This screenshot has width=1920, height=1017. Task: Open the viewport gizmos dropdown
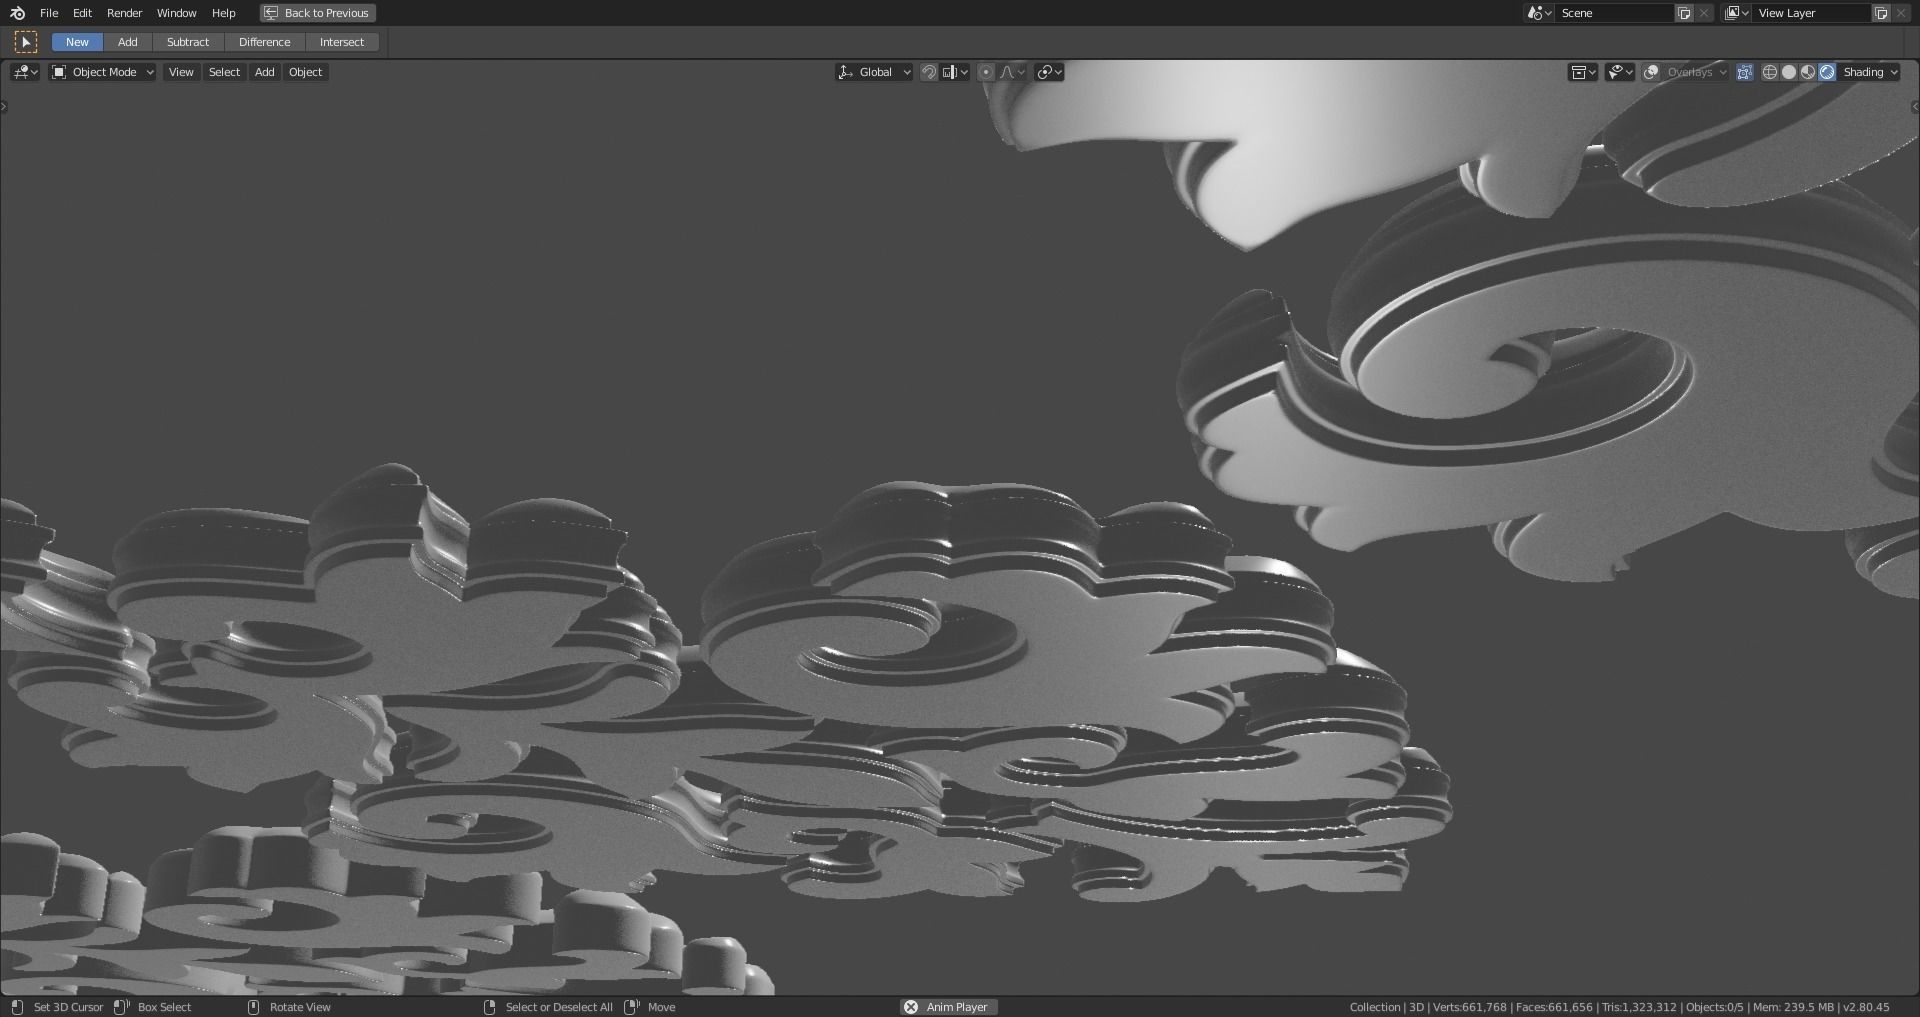click(1620, 72)
